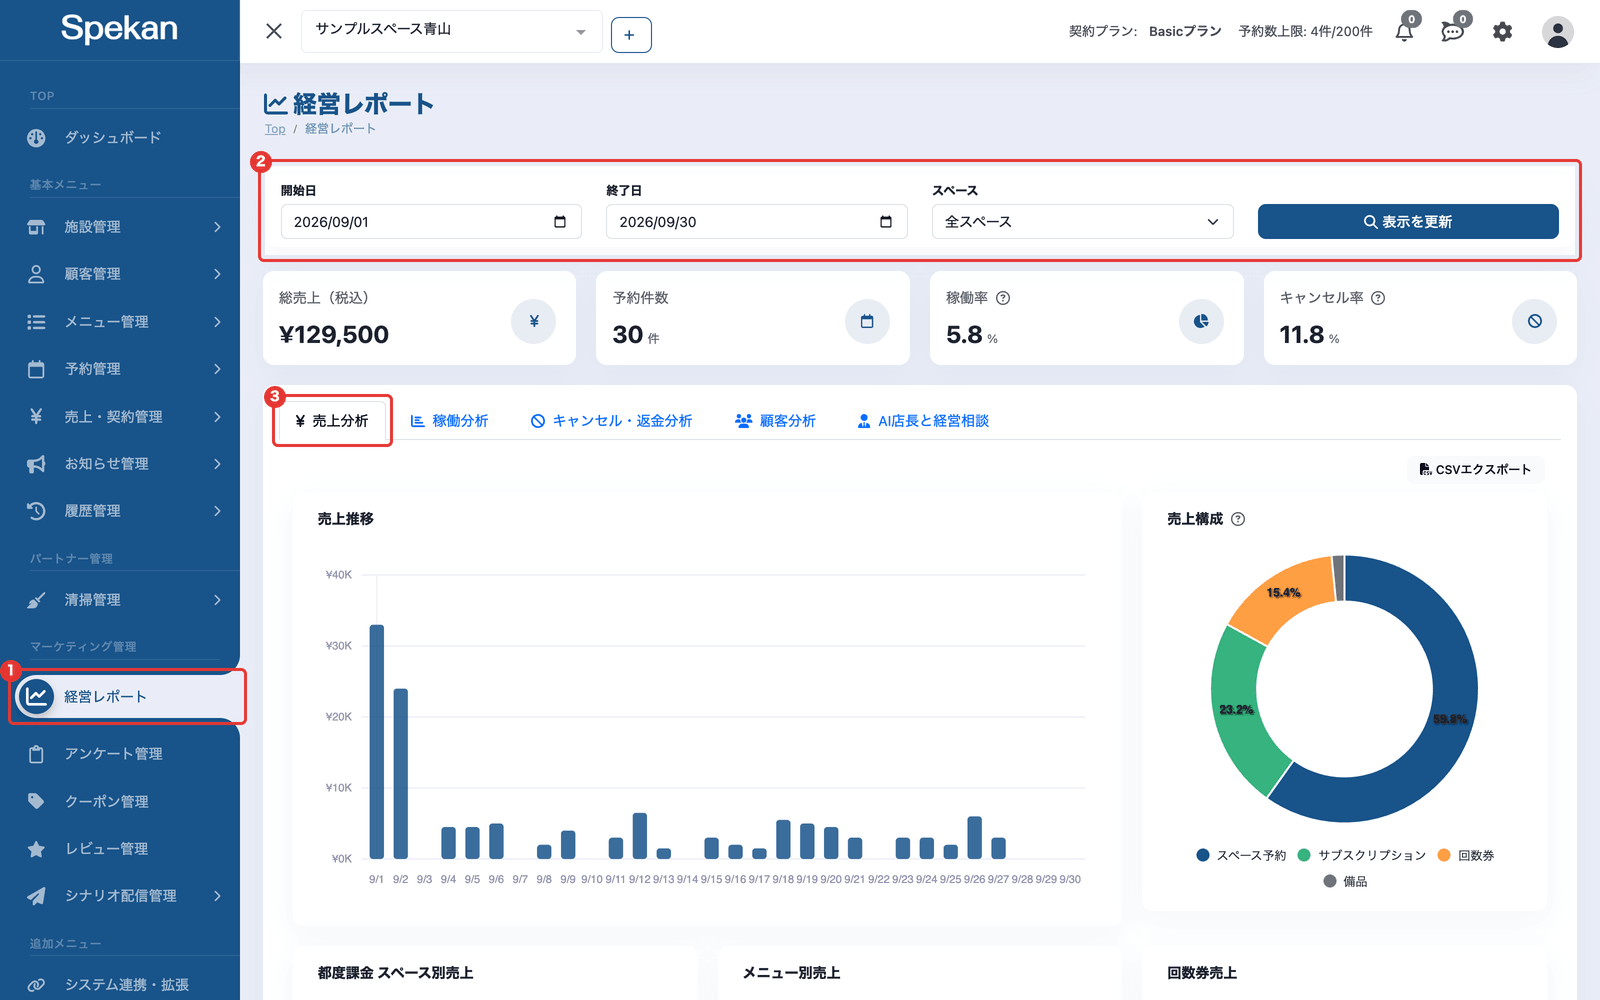Image resolution: width=1600 pixels, height=1000 pixels.
Task: Switch to the AI店長と経営相談 tab
Action: (923, 421)
